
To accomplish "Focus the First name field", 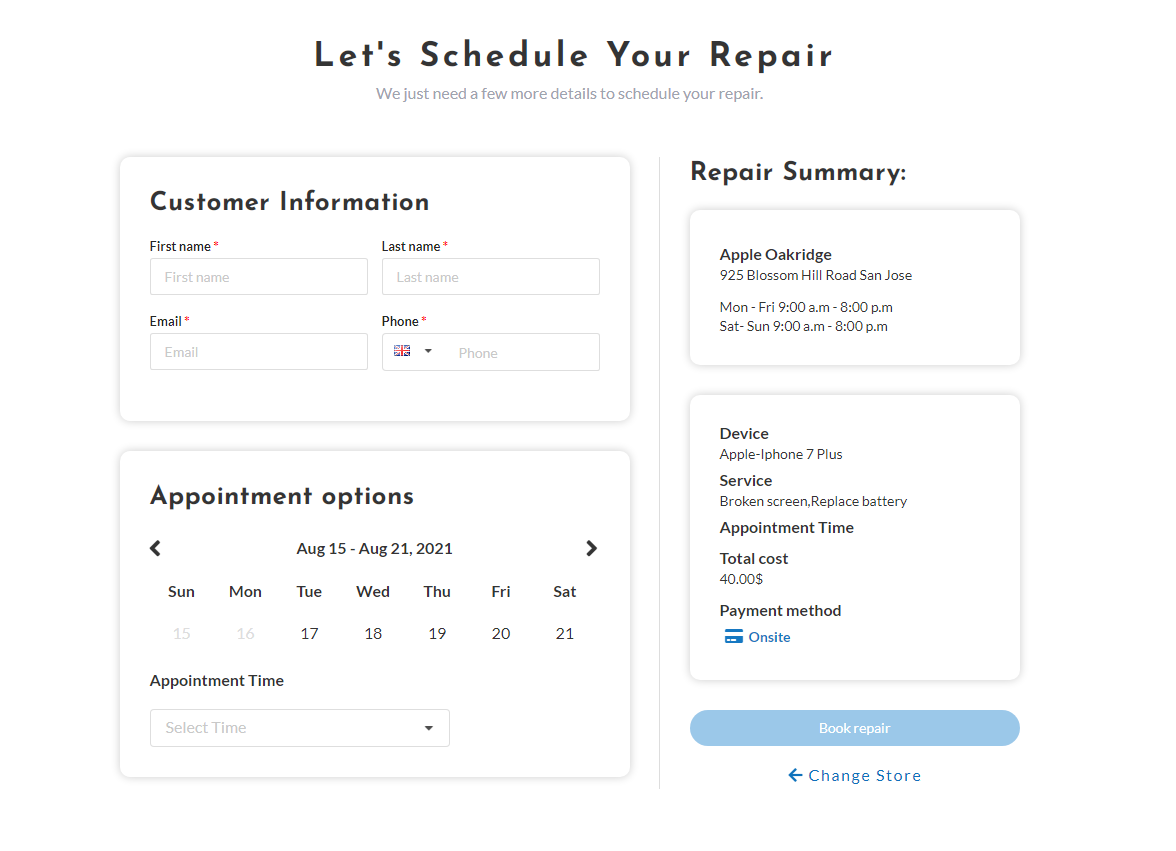I will coord(258,277).
